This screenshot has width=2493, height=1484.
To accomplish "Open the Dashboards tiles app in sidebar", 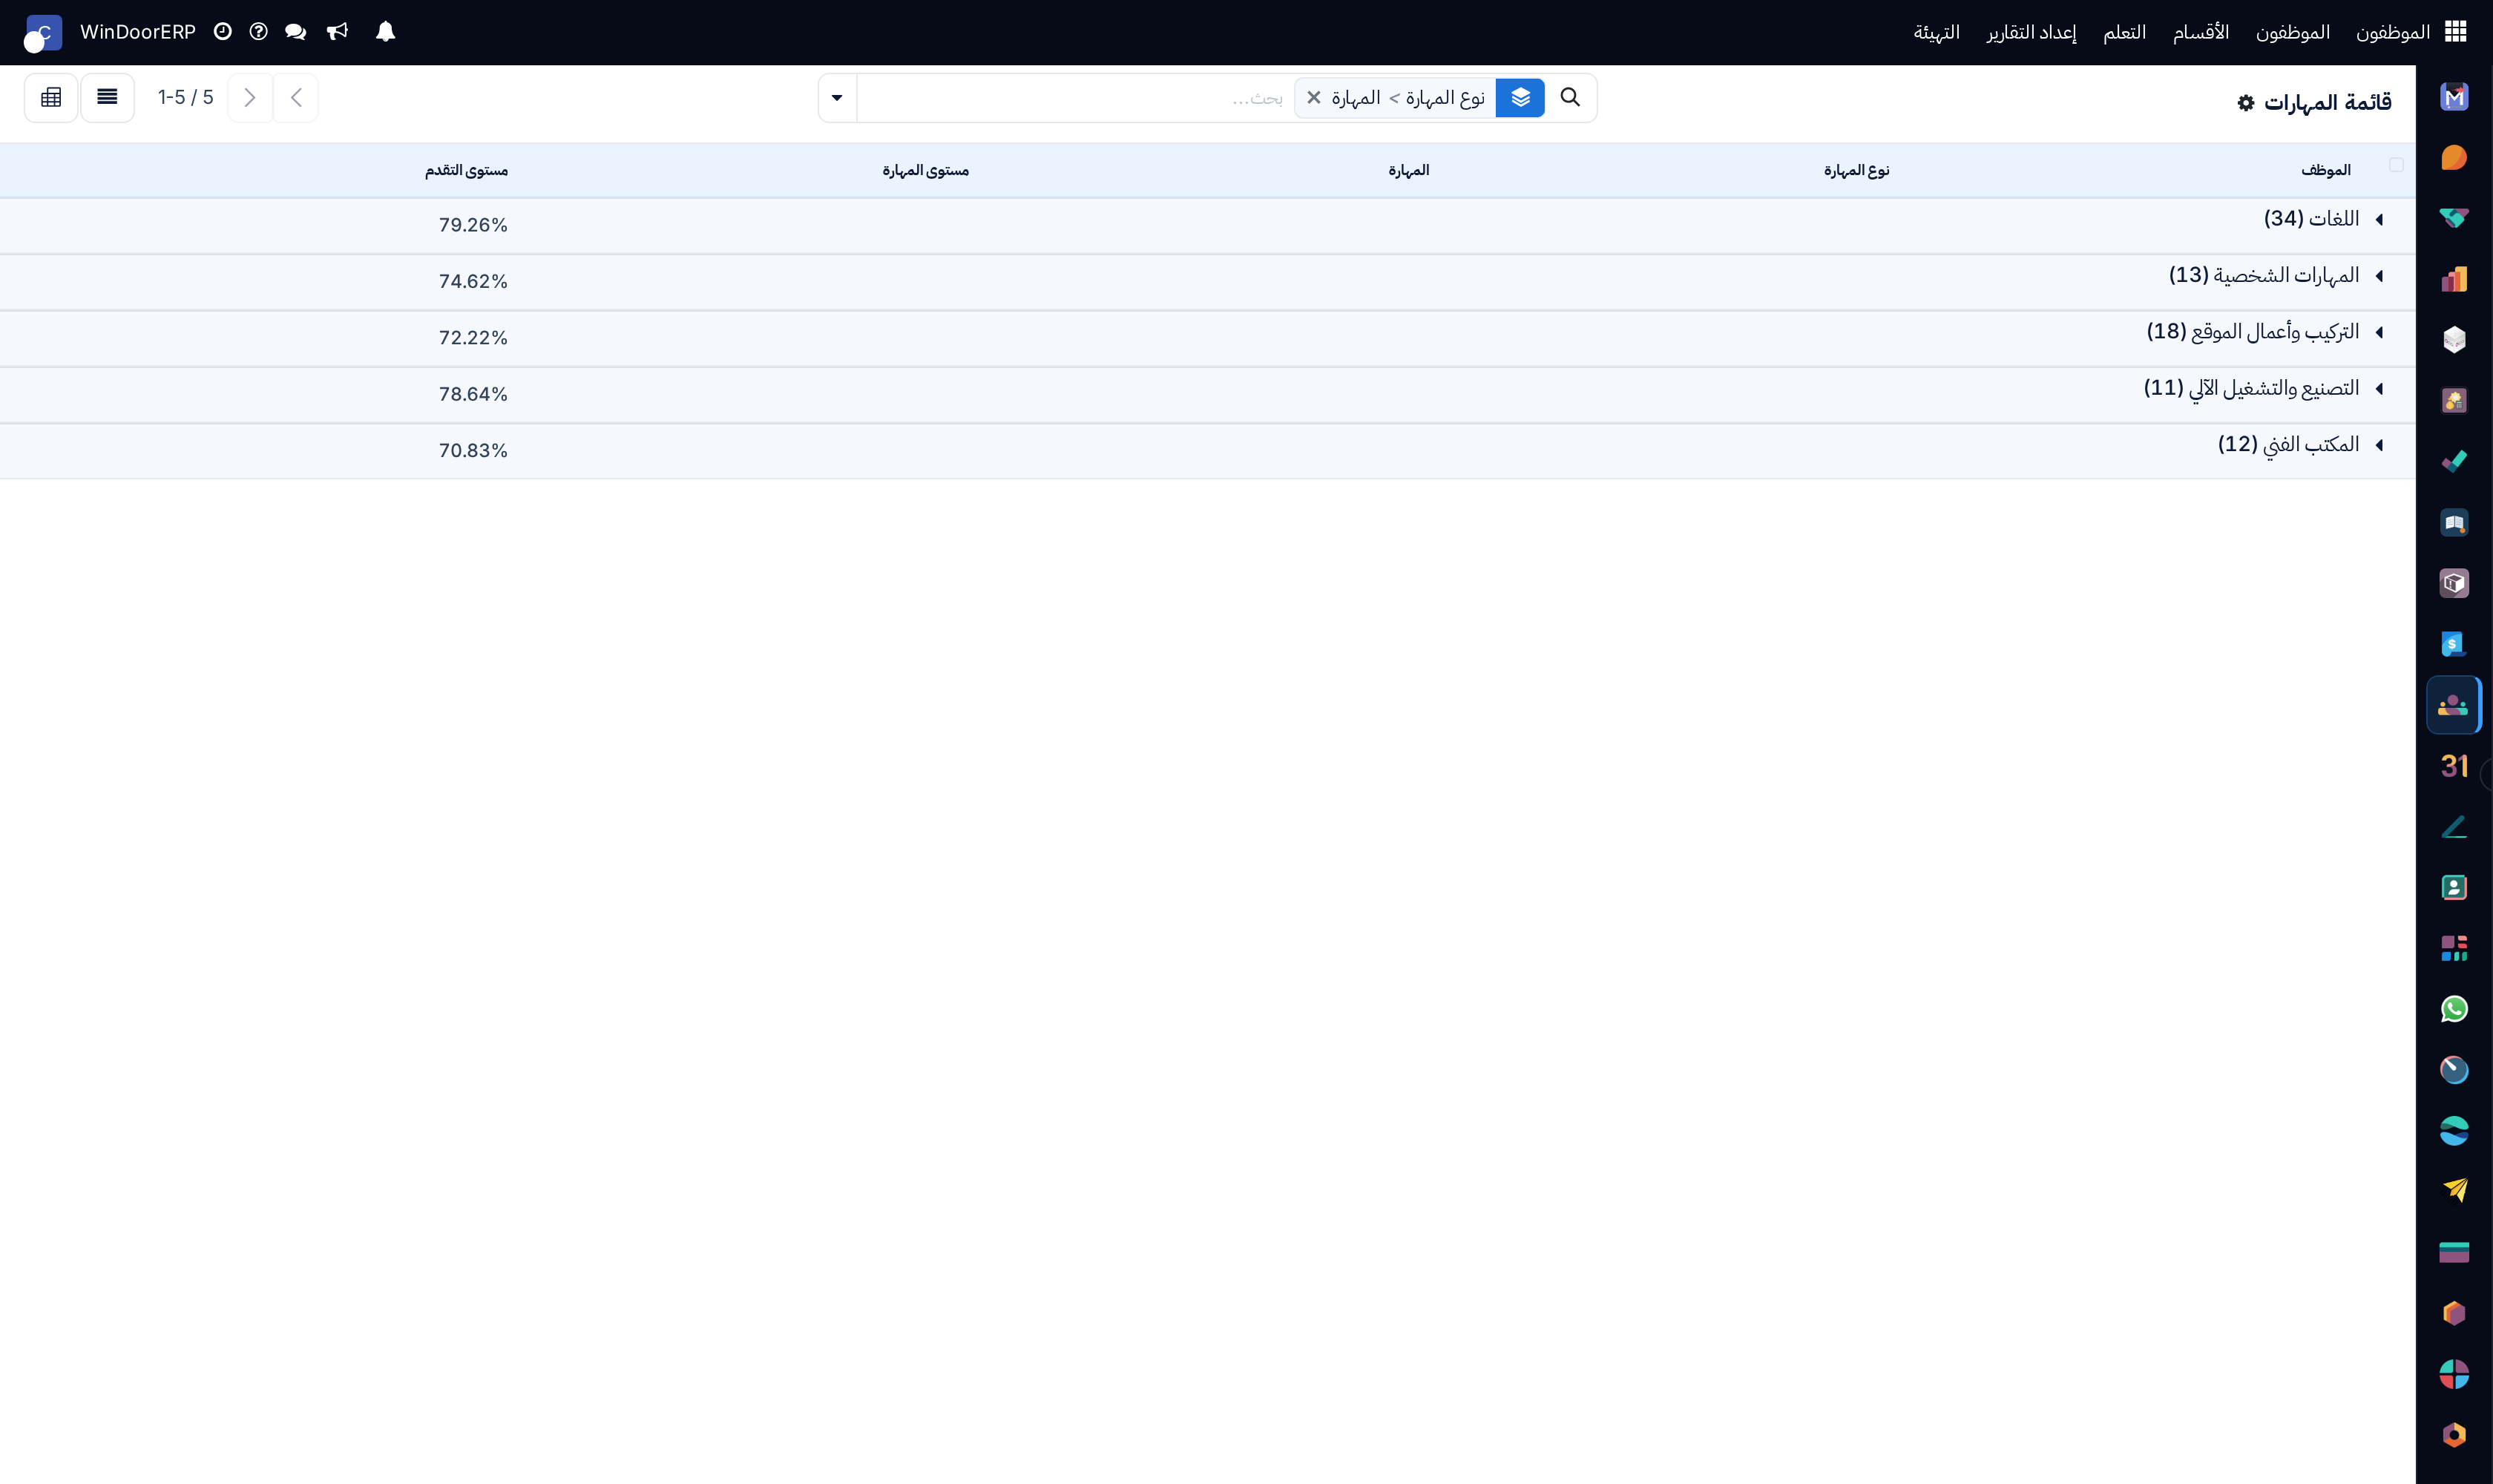I will tap(2454, 948).
